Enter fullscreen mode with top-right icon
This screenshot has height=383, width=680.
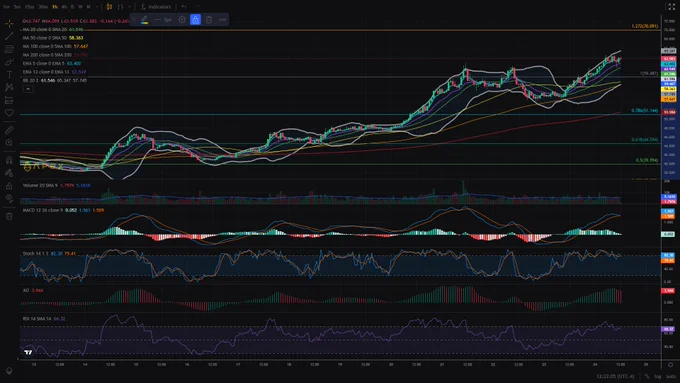pyautogui.click(x=672, y=7)
